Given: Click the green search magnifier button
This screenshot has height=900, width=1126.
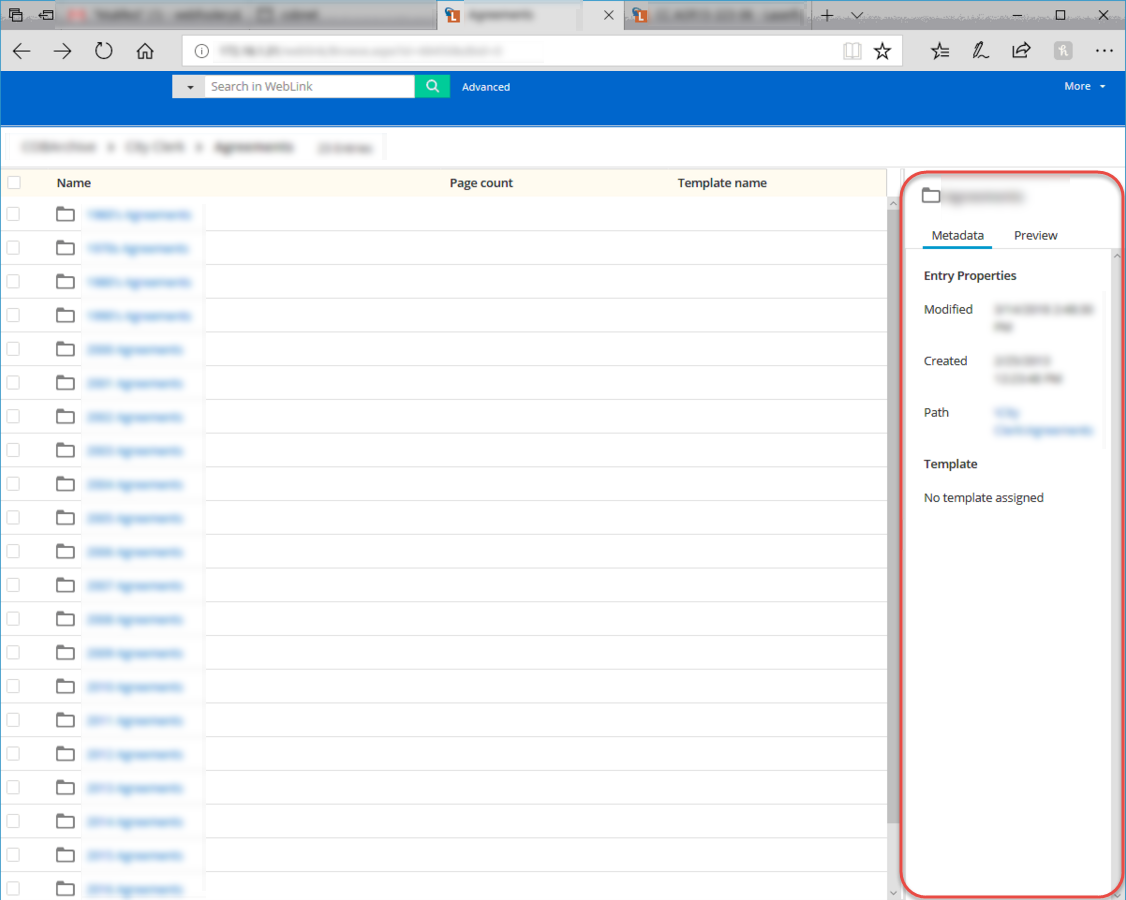Looking at the screenshot, I should [x=432, y=87].
